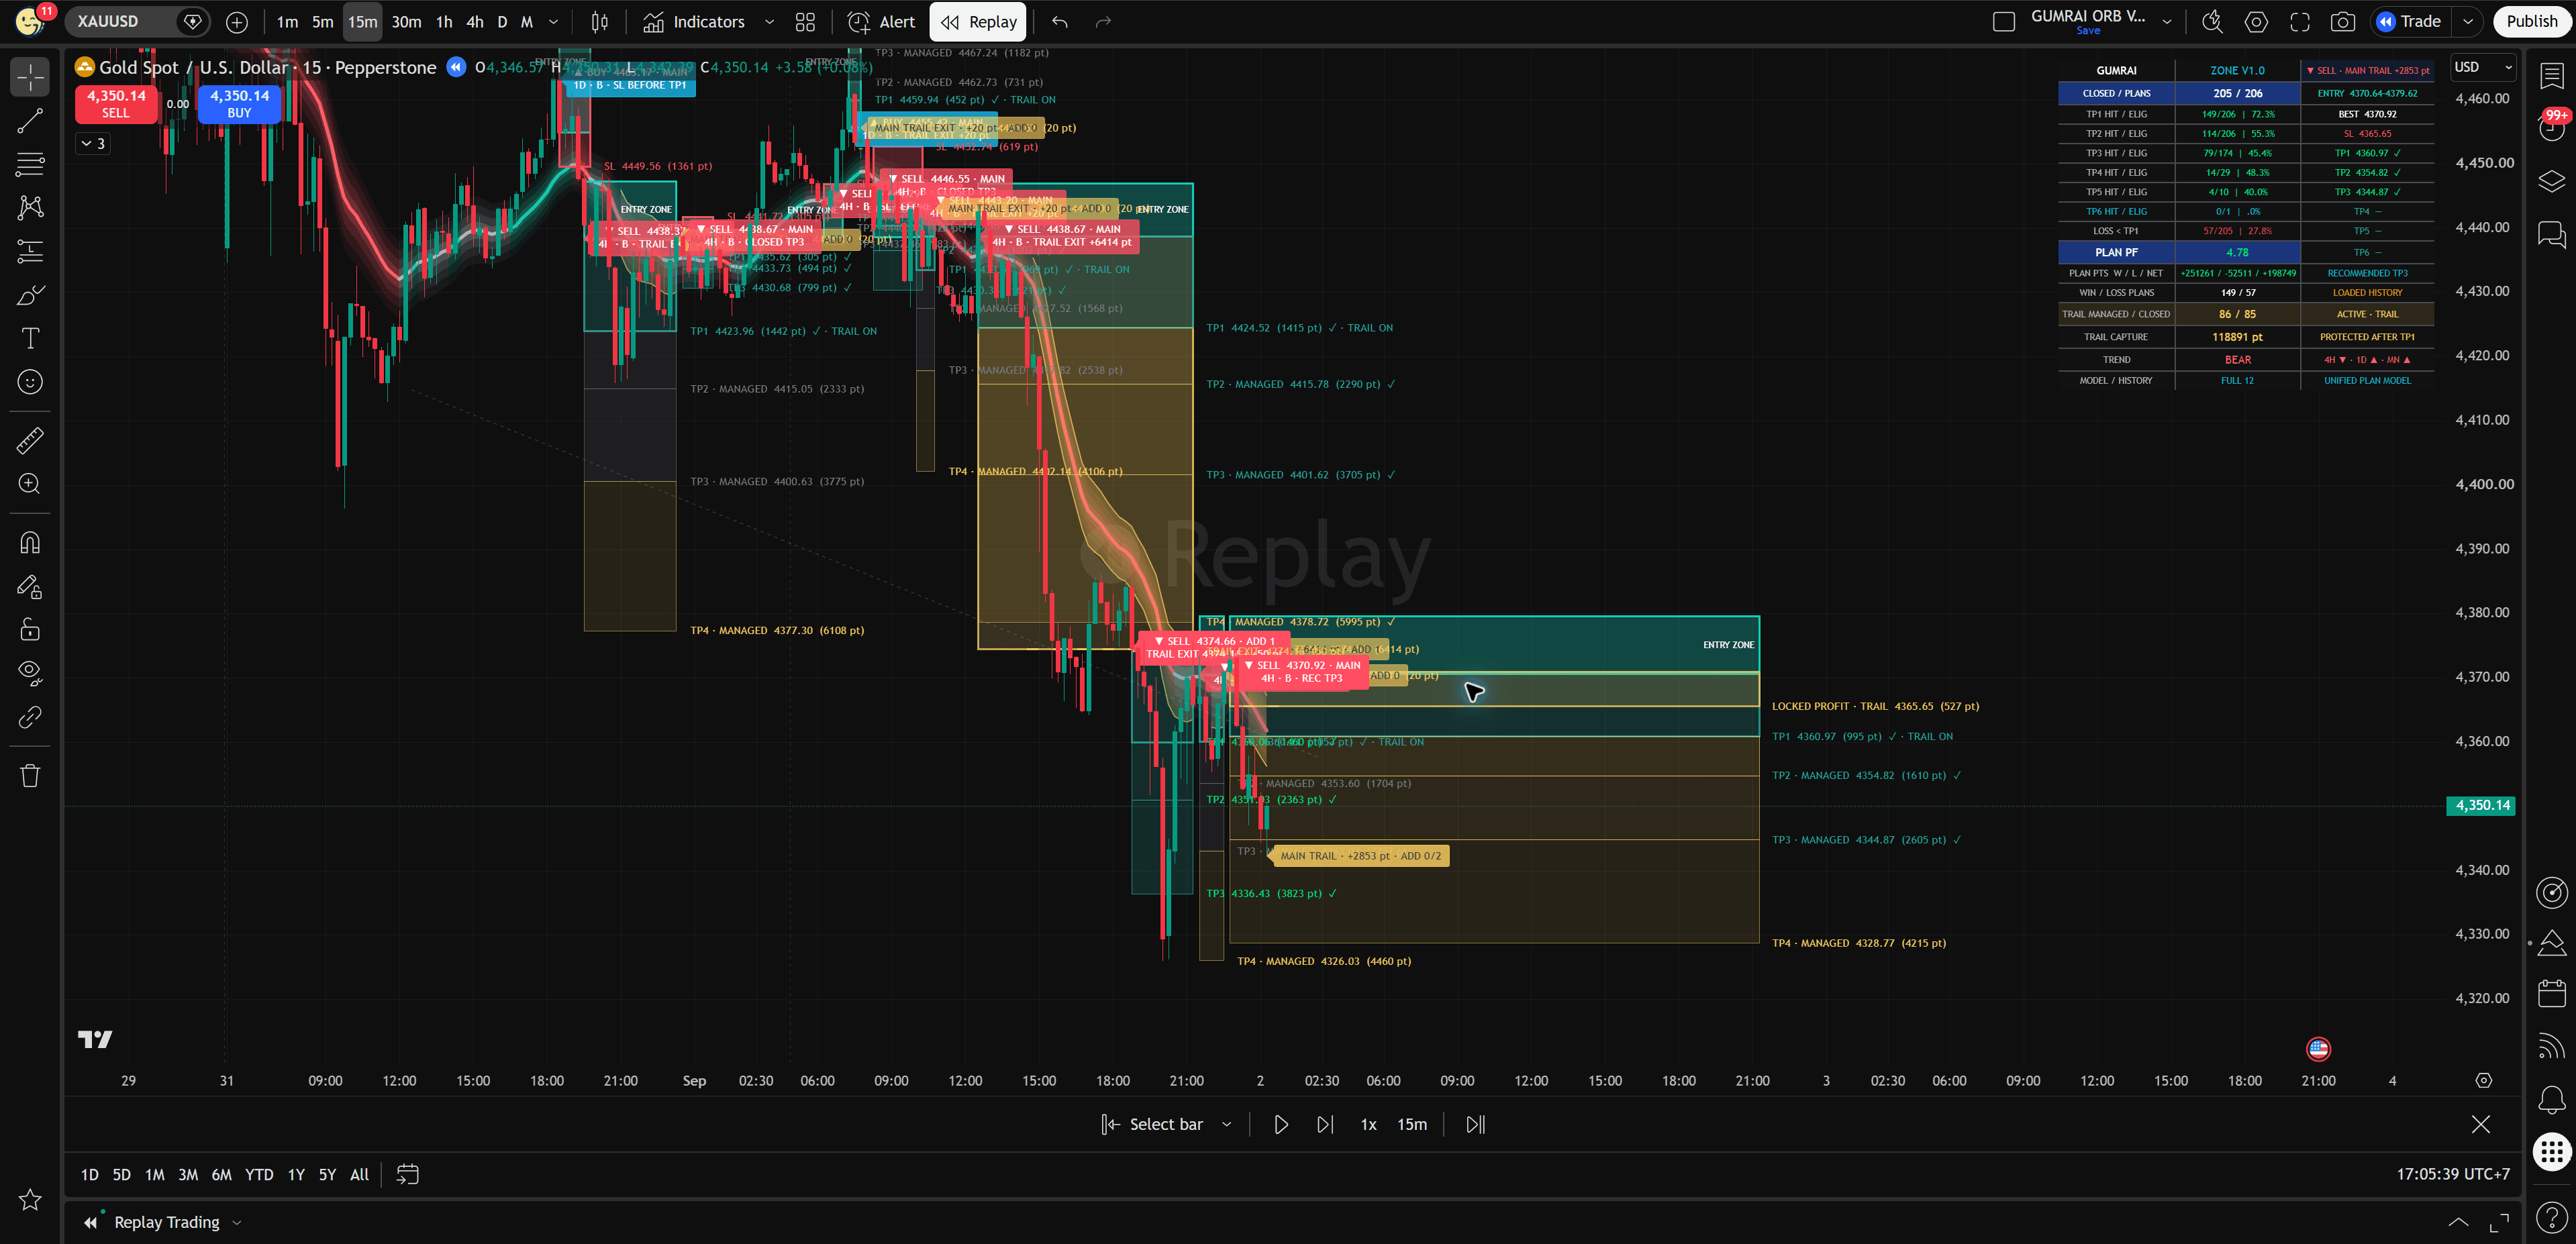Collapse the indicator legend showing 3
Screen dimensions: 2576x1244
[93, 144]
